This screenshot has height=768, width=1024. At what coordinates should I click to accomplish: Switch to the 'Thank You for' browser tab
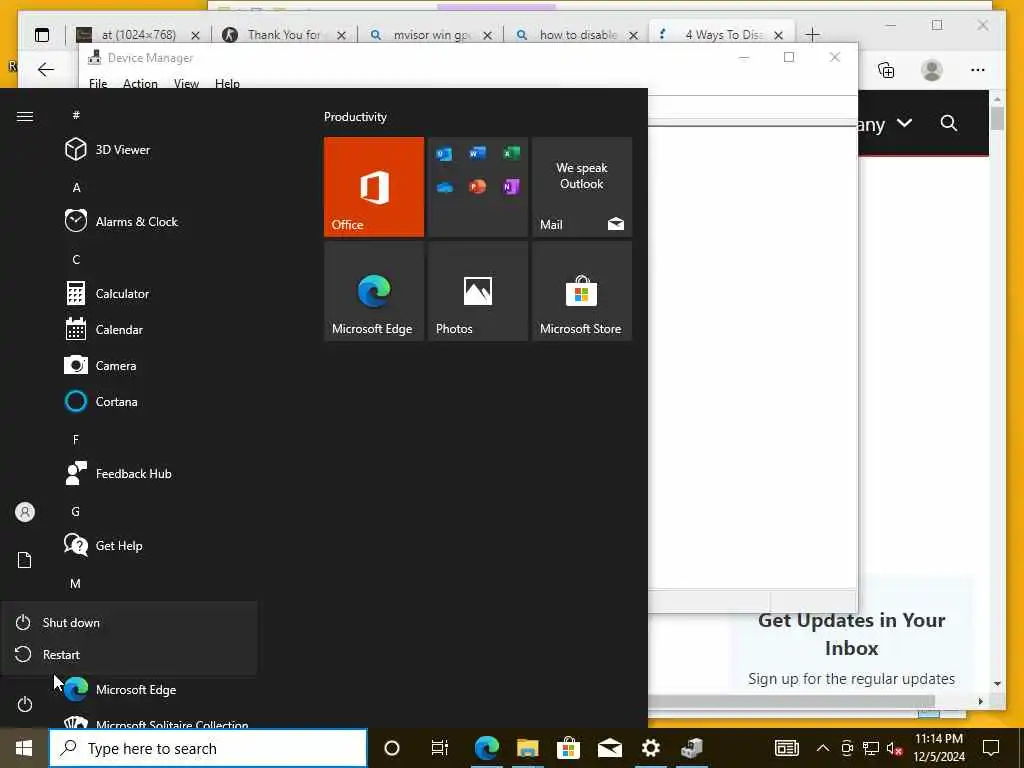point(285,35)
